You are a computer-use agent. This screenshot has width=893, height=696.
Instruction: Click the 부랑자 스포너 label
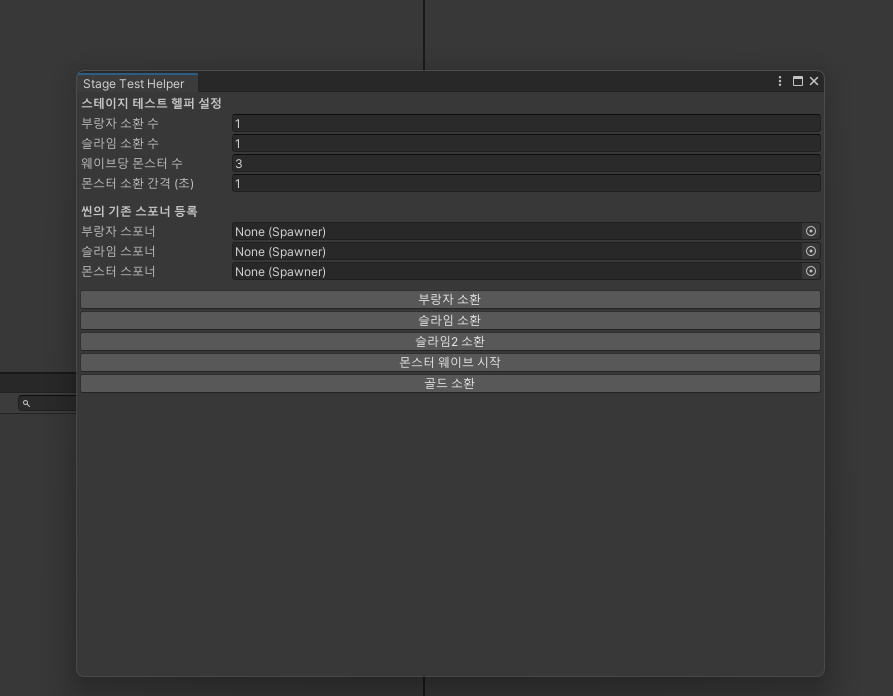tap(118, 231)
